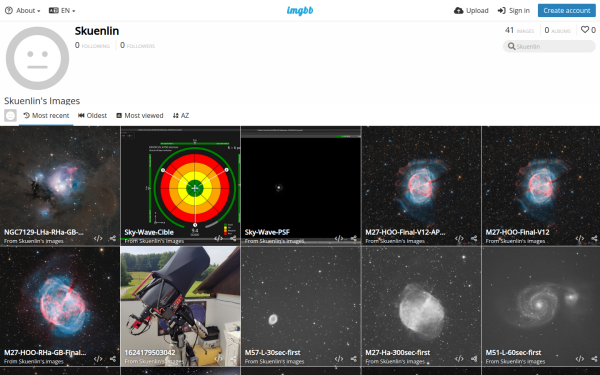Screen dimensions: 600x375
Task: Click 'From Skuenlin's images' under NGC7129
Action: click(x=34, y=241)
